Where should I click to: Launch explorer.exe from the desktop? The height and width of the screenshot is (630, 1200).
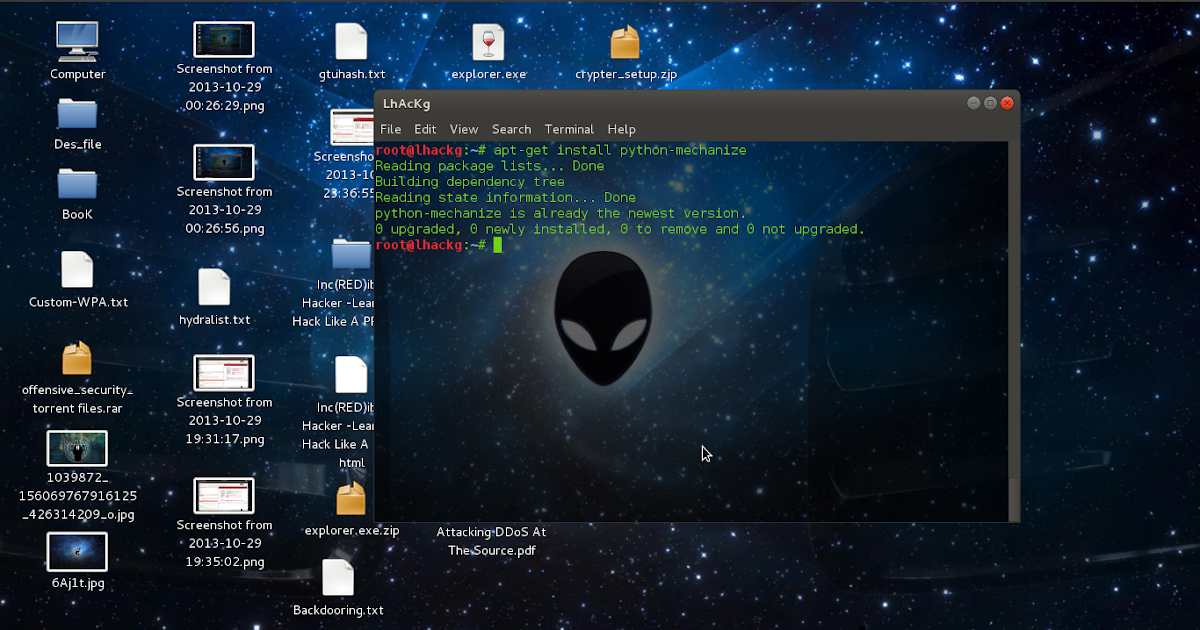click(x=488, y=42)
